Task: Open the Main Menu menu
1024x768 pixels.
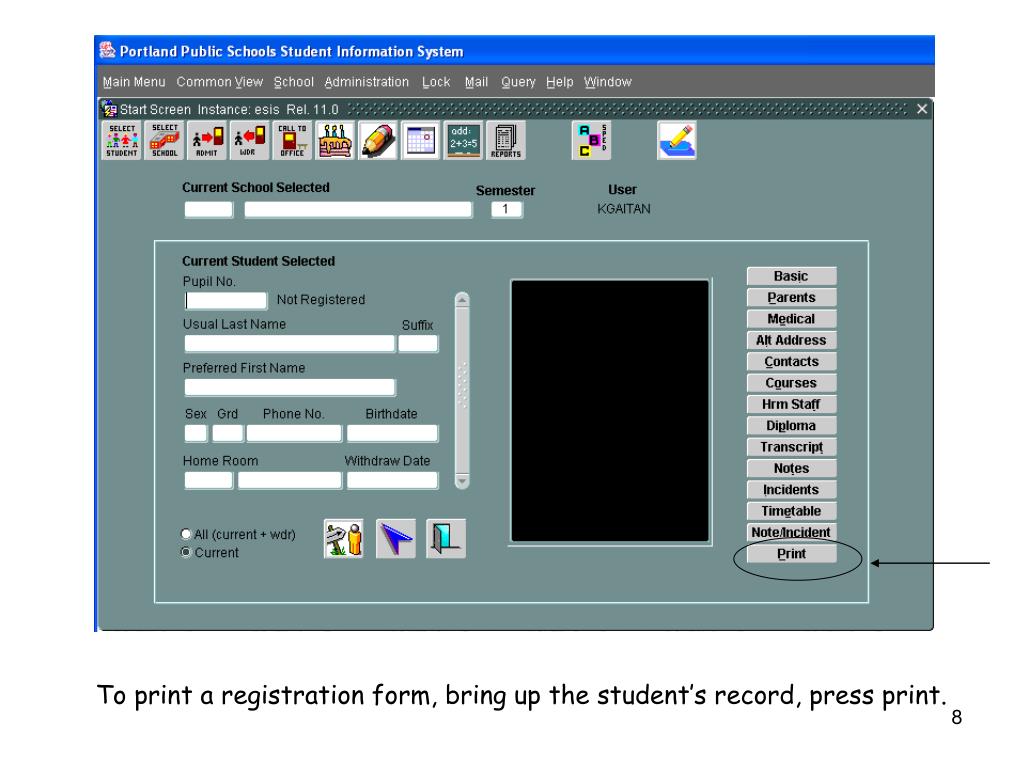Action: (x=134, y=82)
